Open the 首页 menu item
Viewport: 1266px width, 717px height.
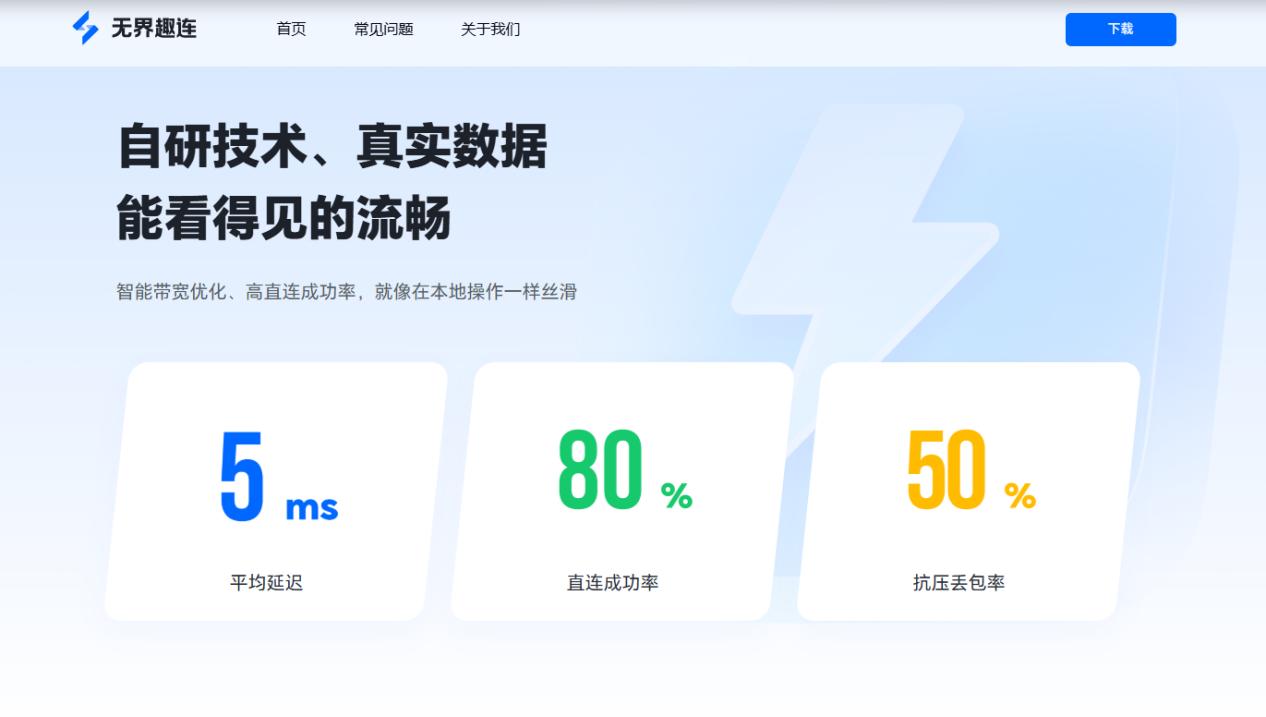coord(290,30)
